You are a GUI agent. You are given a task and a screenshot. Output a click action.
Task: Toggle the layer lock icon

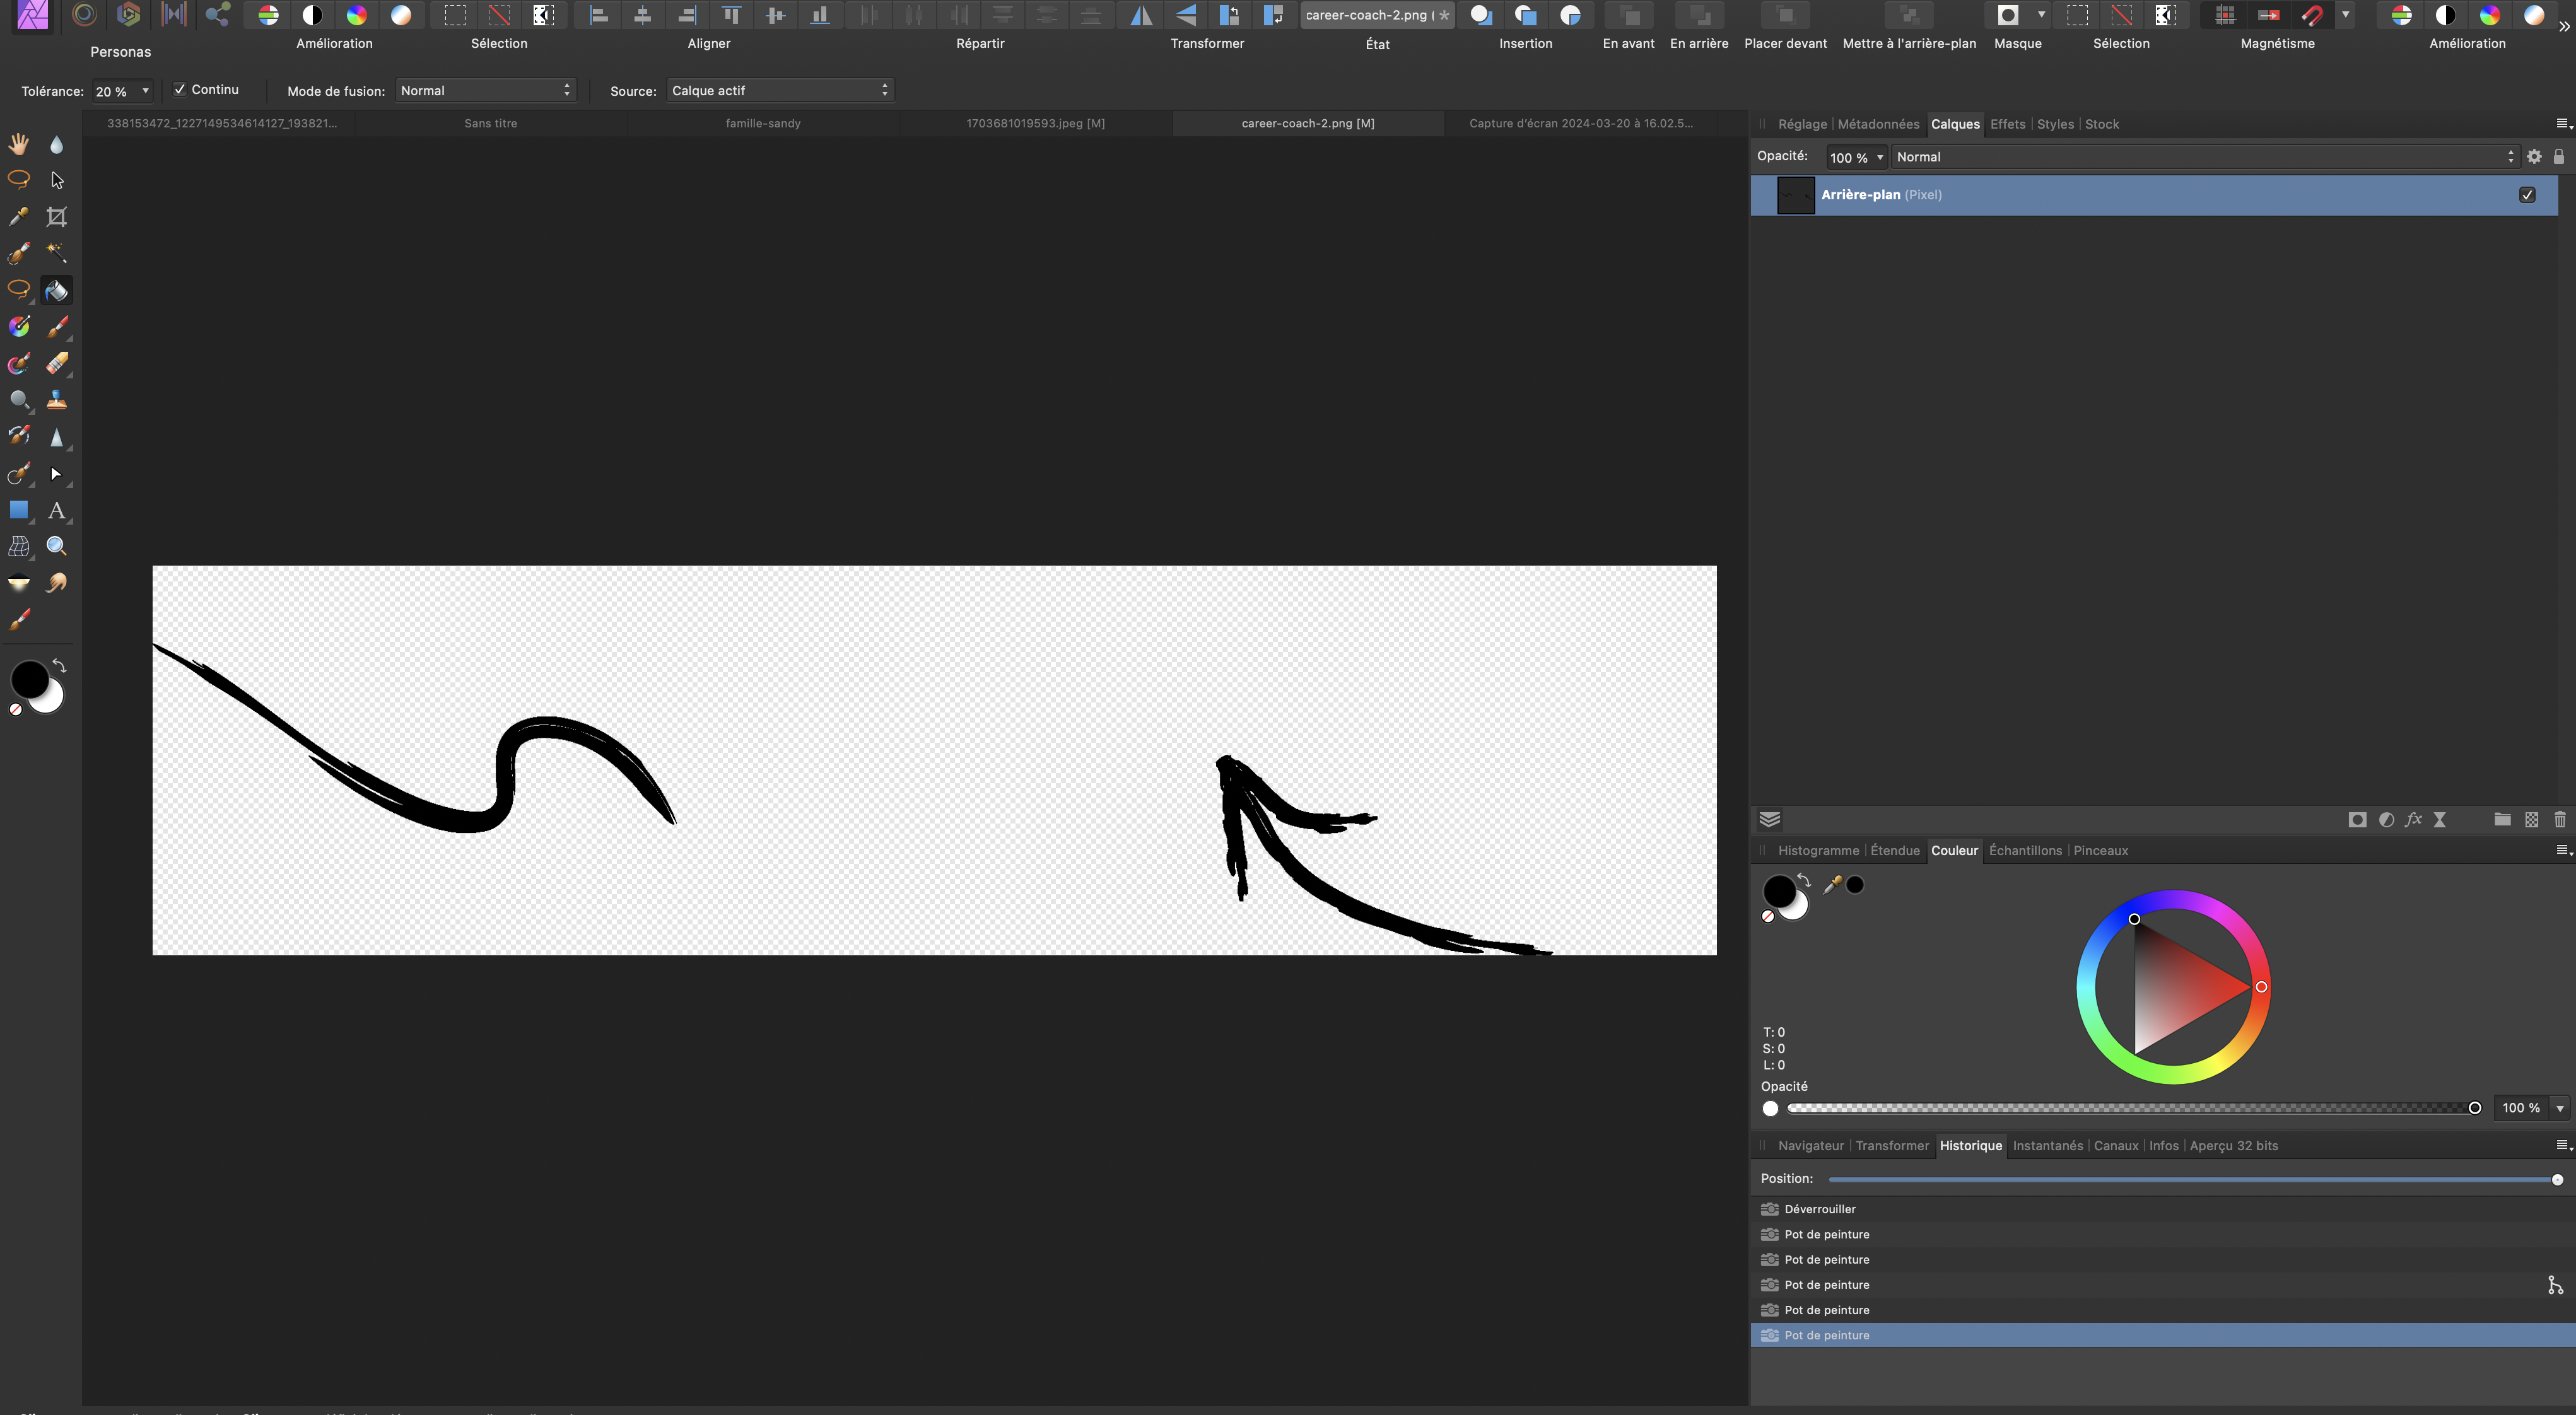(x=2558, y=156)
